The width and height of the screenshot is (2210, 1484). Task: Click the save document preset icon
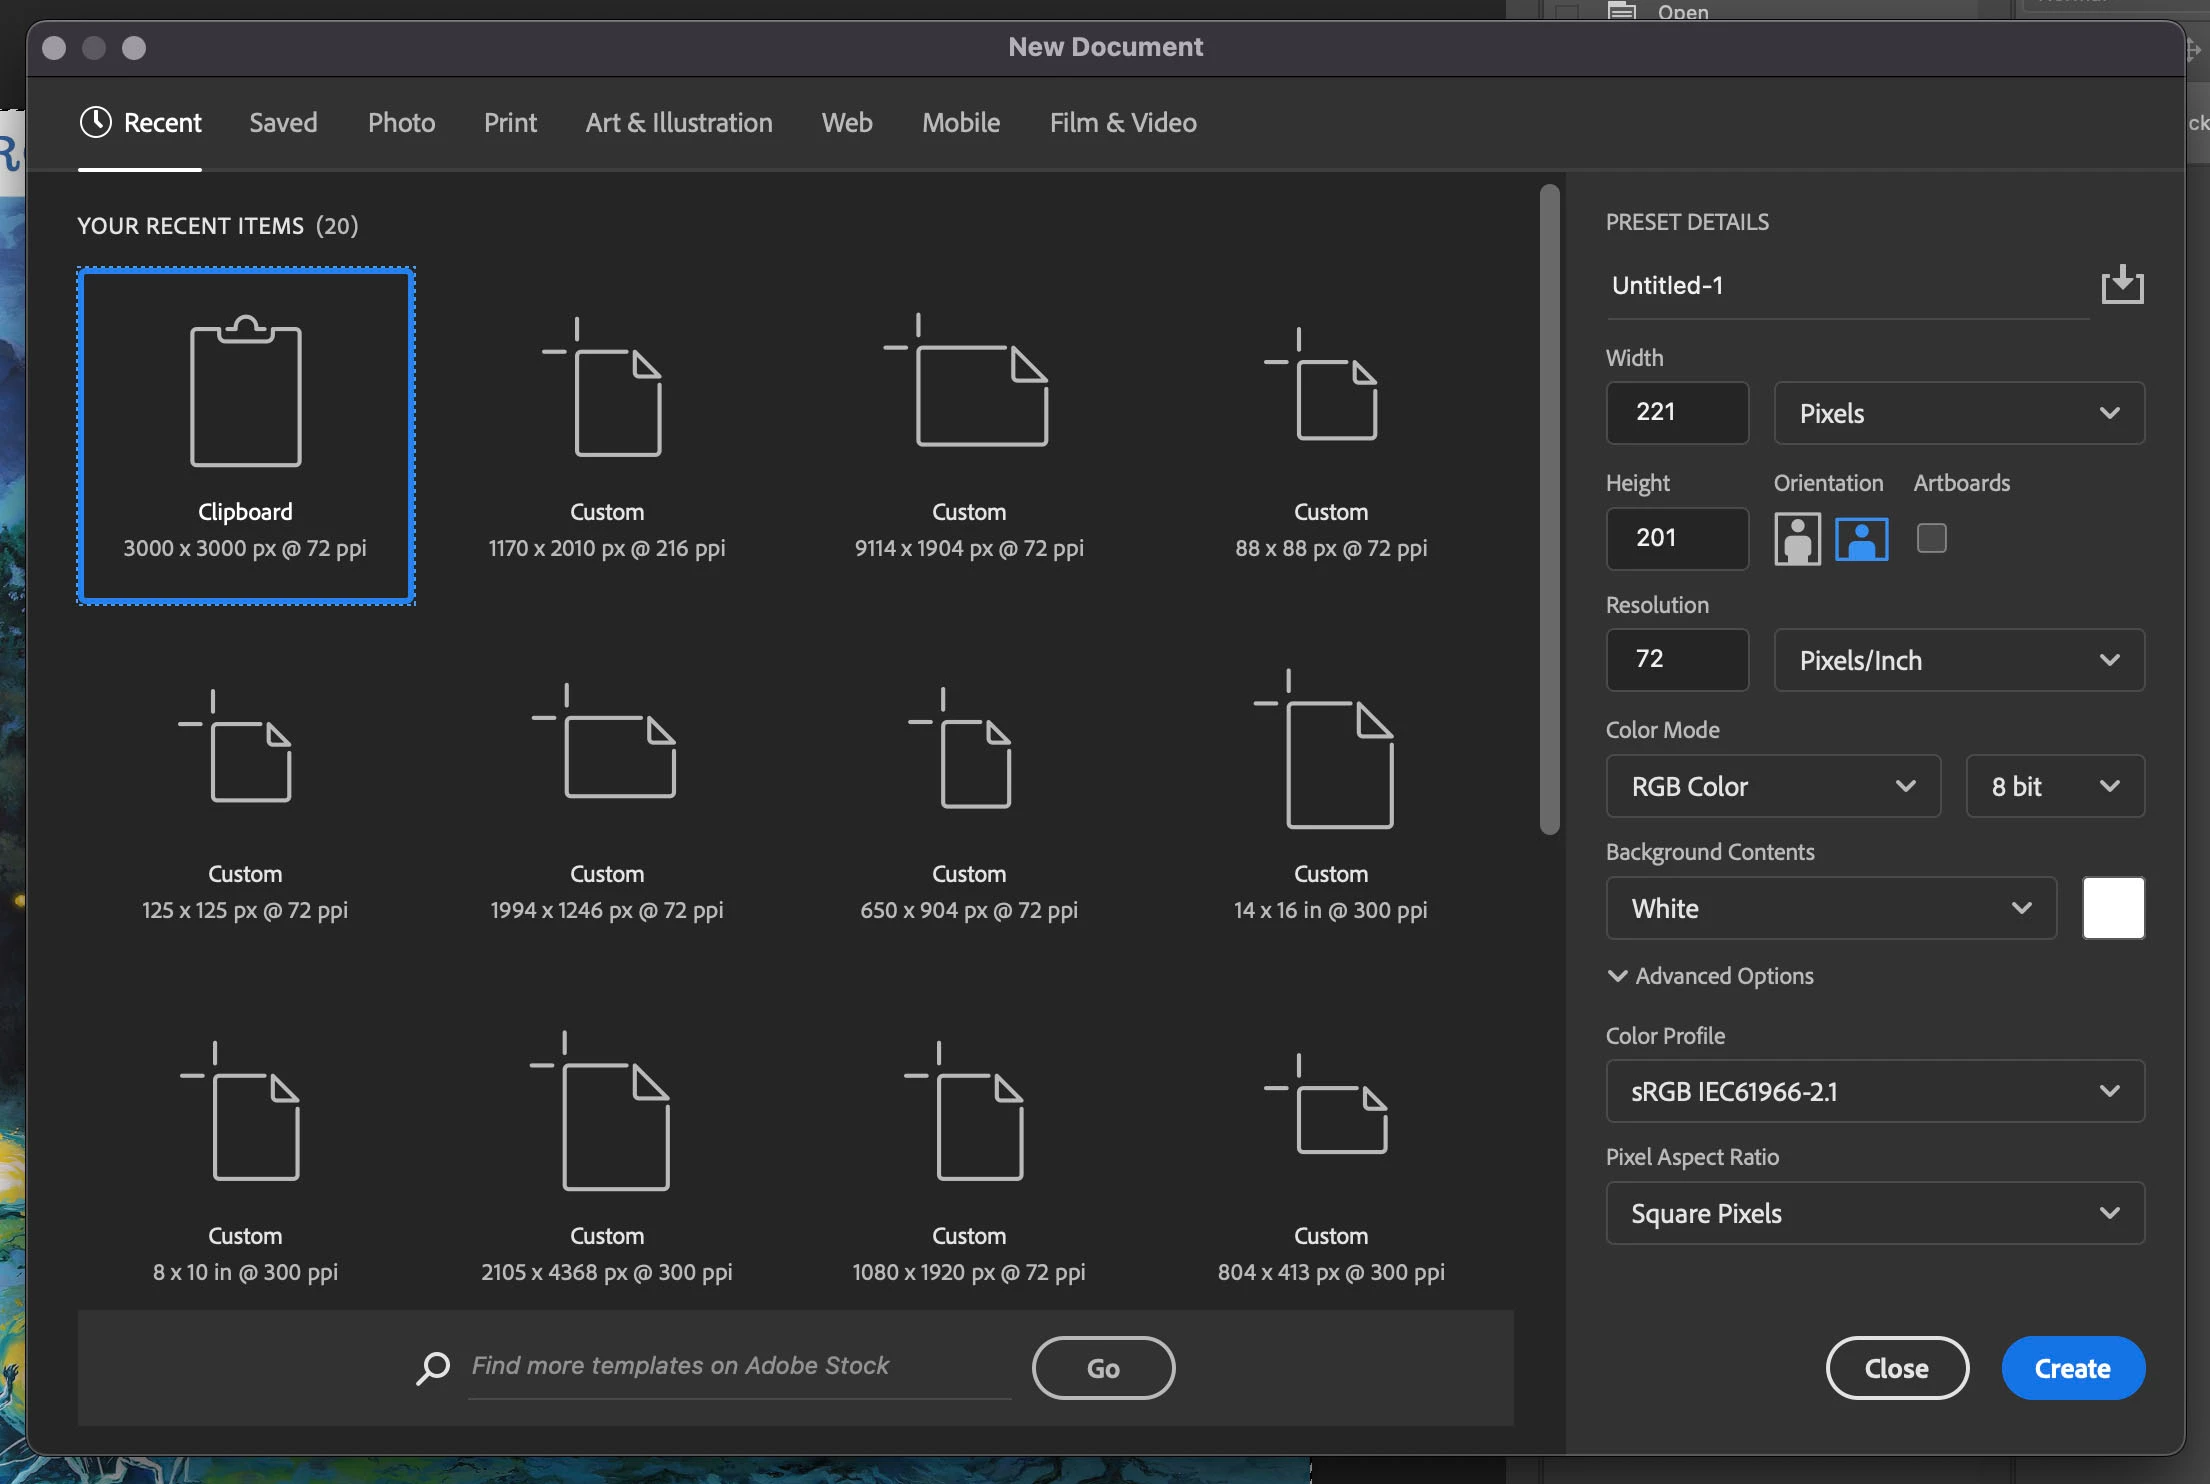(x=2122, y=285)
